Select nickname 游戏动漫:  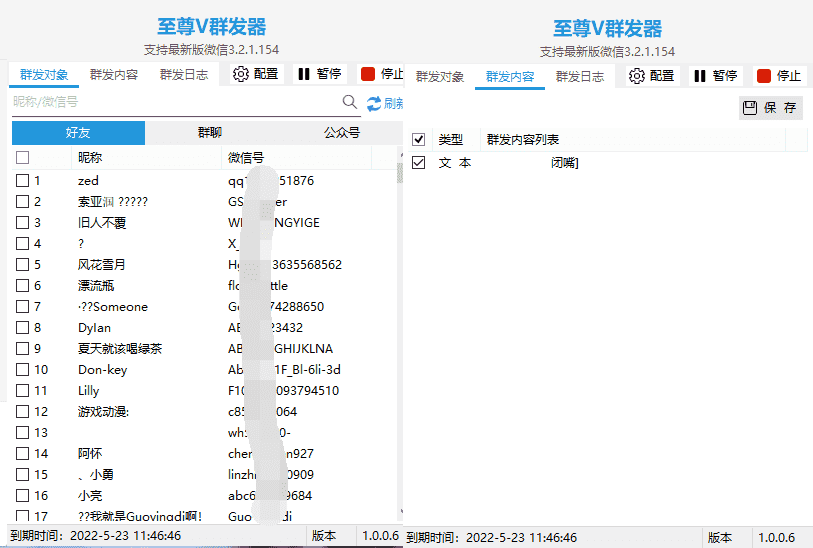tap(103, 412)
